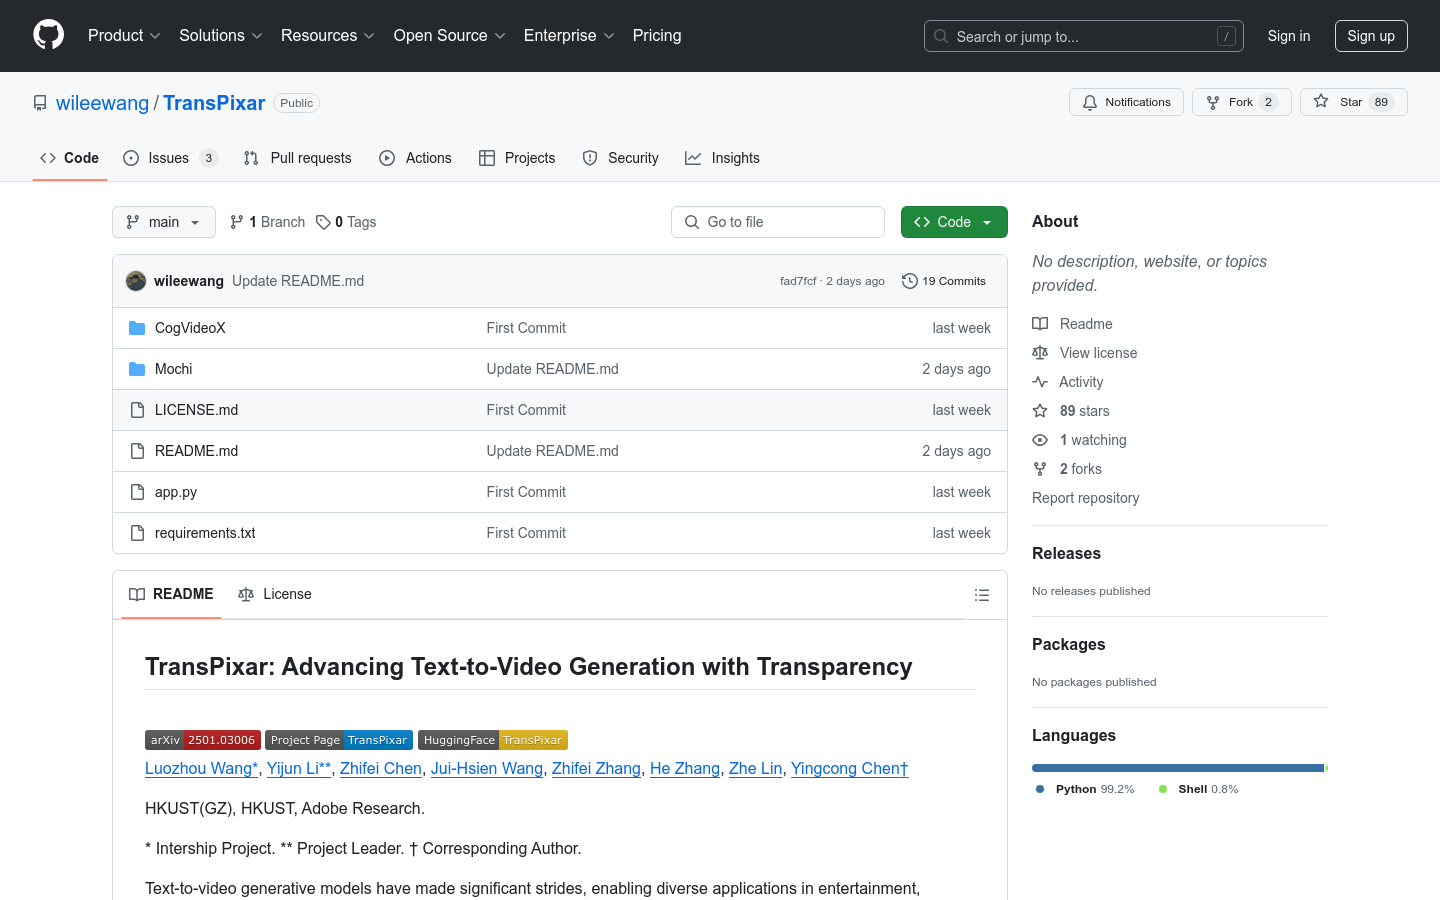Click the Search or jump to field
1440x900 pixels.
tap(1084, 36)
